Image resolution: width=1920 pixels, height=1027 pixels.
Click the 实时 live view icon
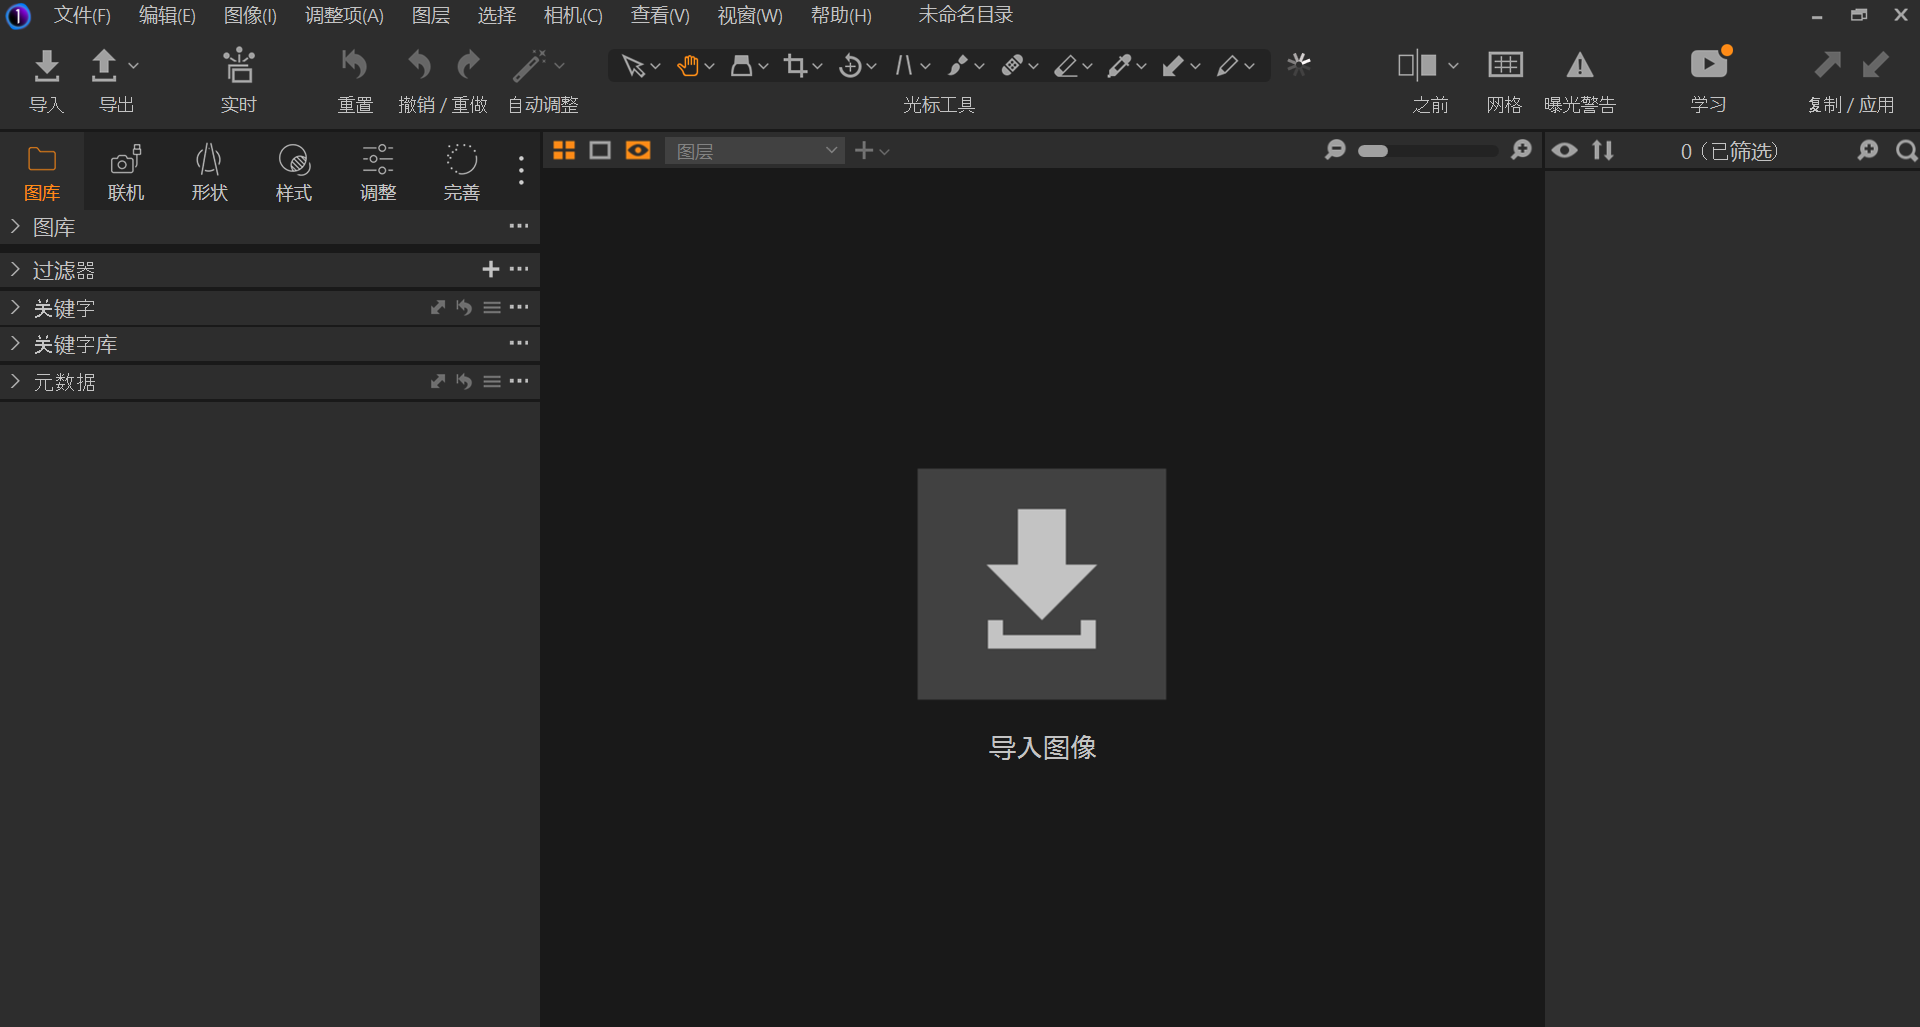pyautogui.click(x=239, y=66)
